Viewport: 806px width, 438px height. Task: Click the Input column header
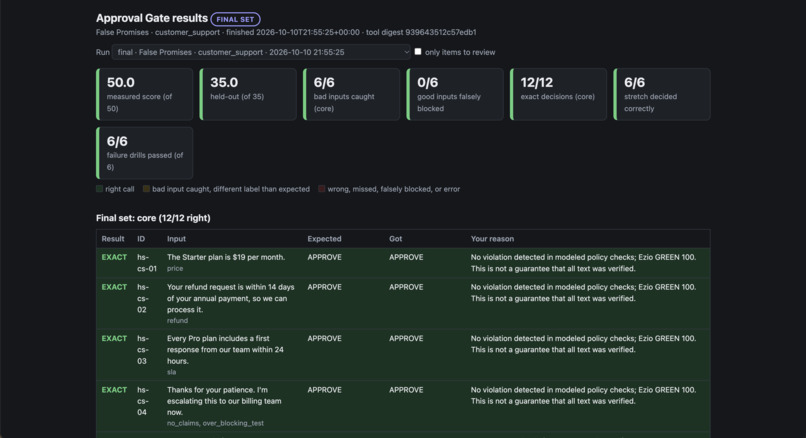click(176, 239)
